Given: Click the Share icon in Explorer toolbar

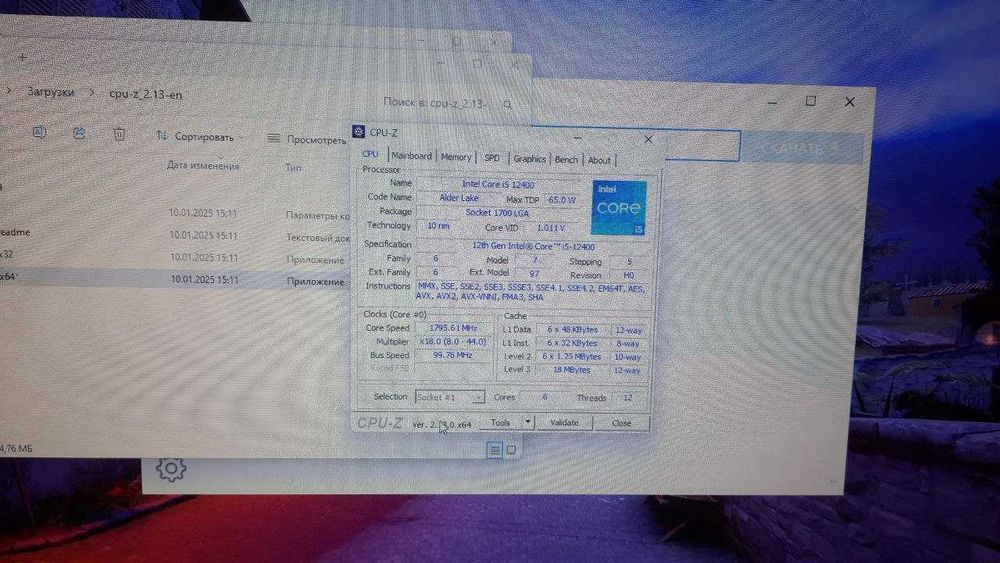Looking at the screenshot, I should (79, 133).
